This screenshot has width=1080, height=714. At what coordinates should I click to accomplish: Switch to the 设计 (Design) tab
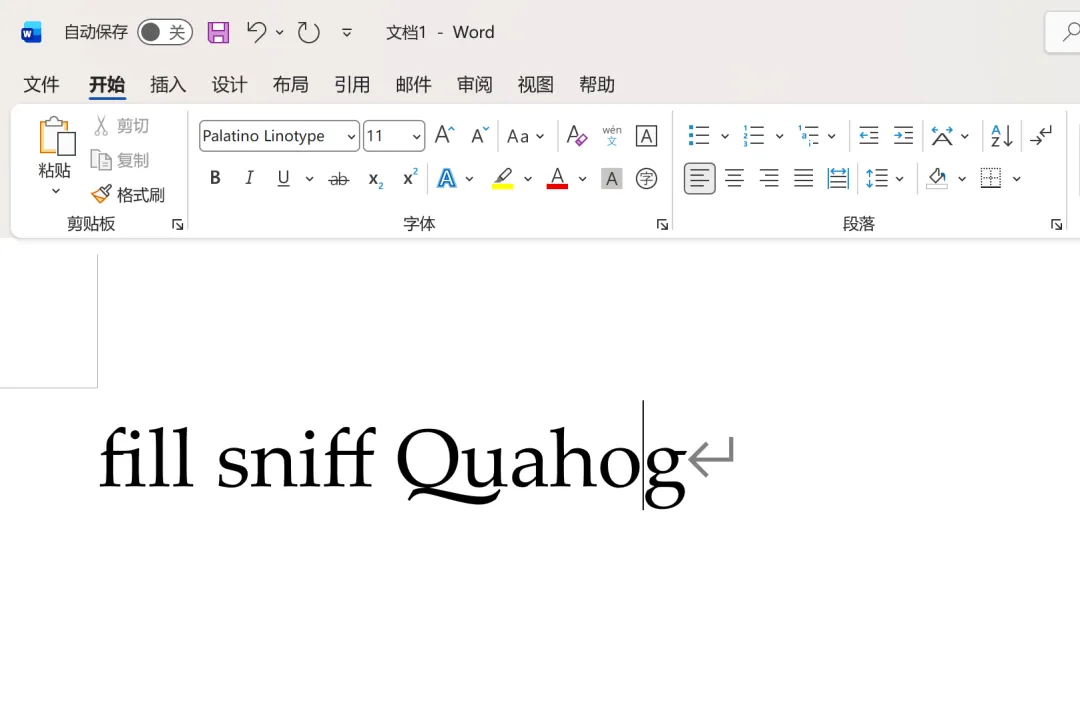(x=229, y=85)
